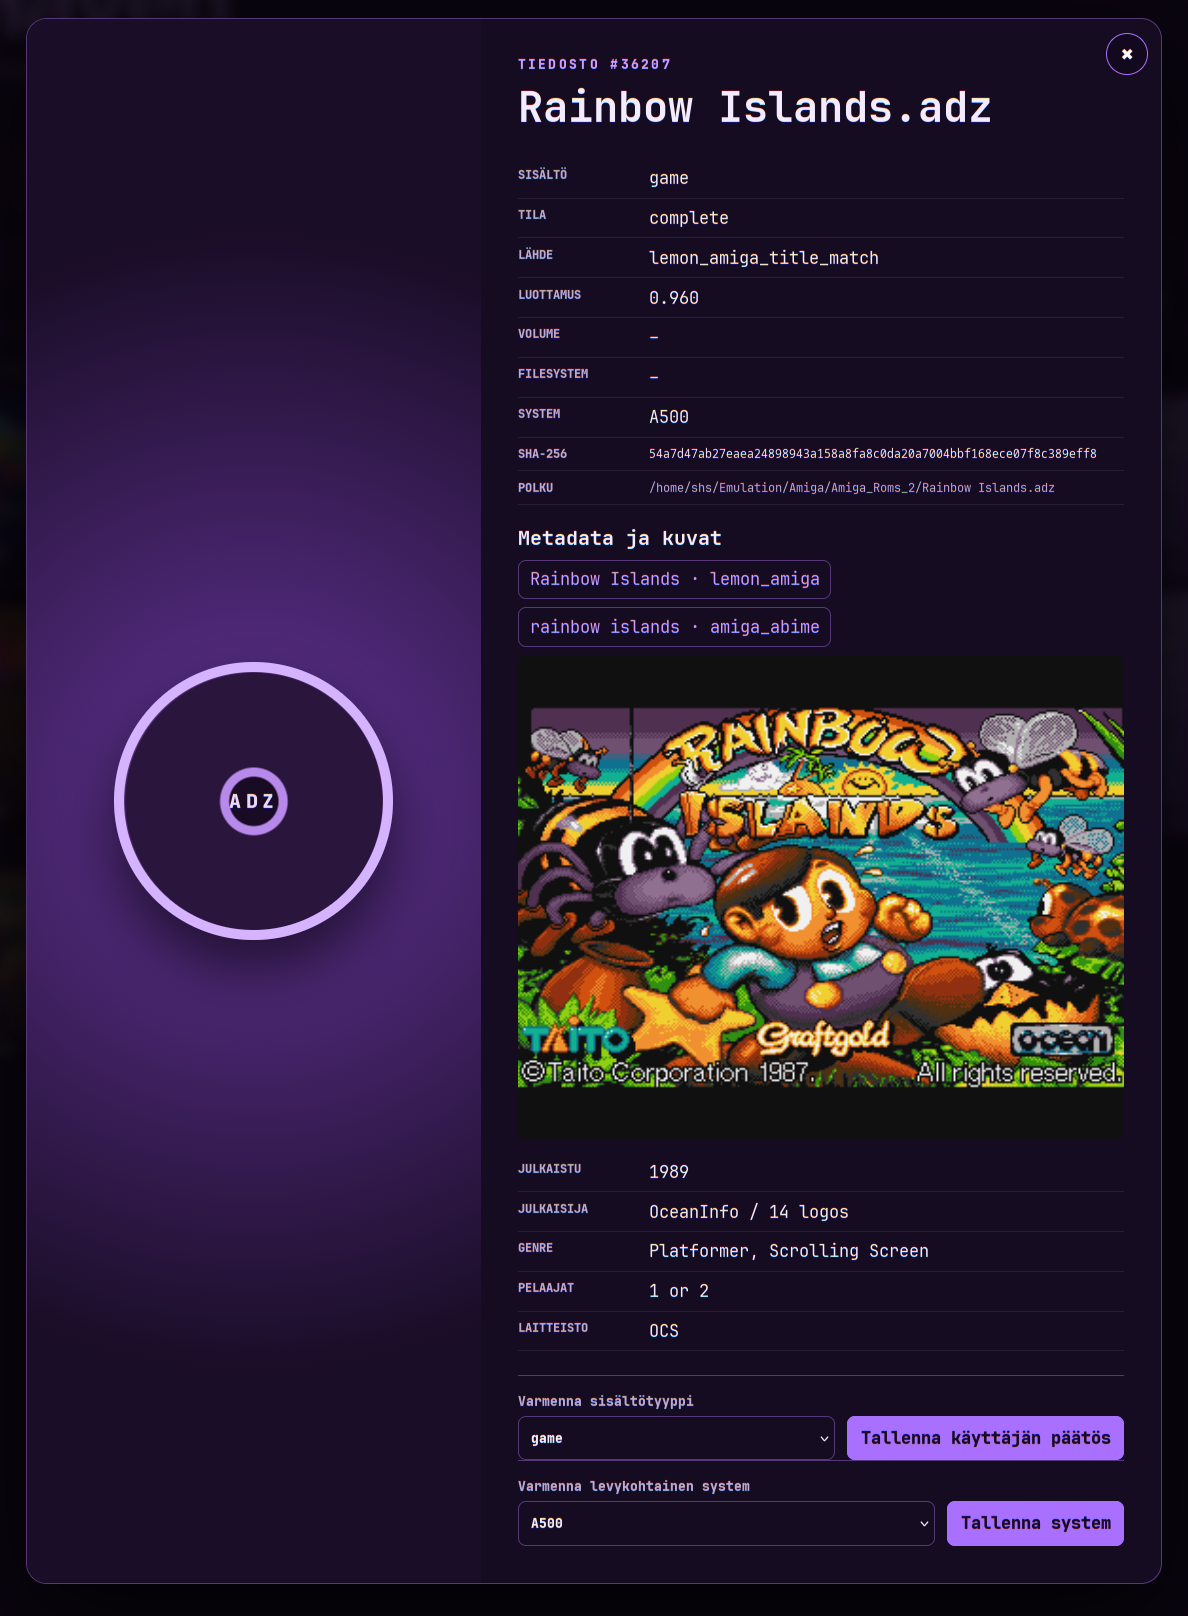Click the SYSTEM row value A500
This screenshot has width=1188, height=1616.
(x=669, y=417)
